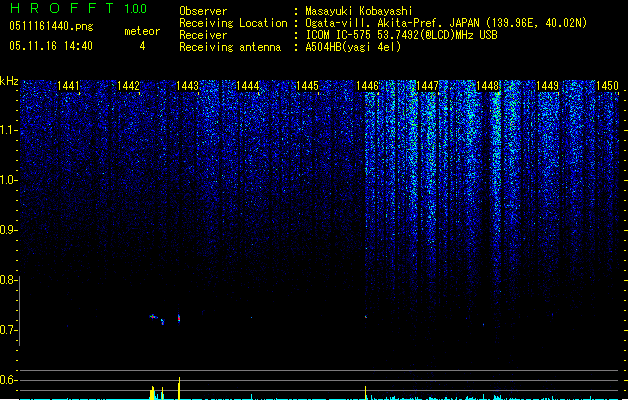Click the meteor count value 4

pyautogui.click(x=142, y=46)
